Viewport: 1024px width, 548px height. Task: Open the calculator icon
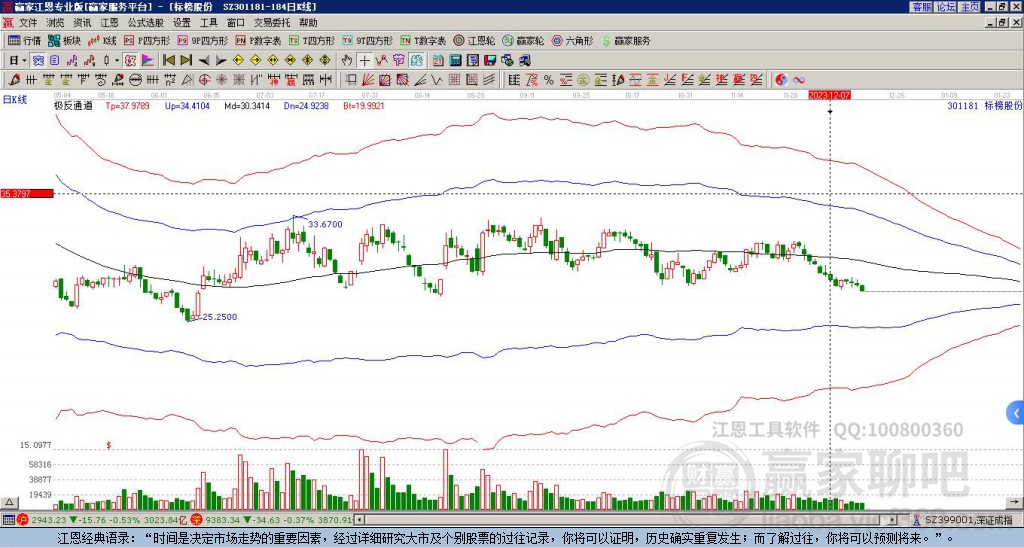[456, 61]
